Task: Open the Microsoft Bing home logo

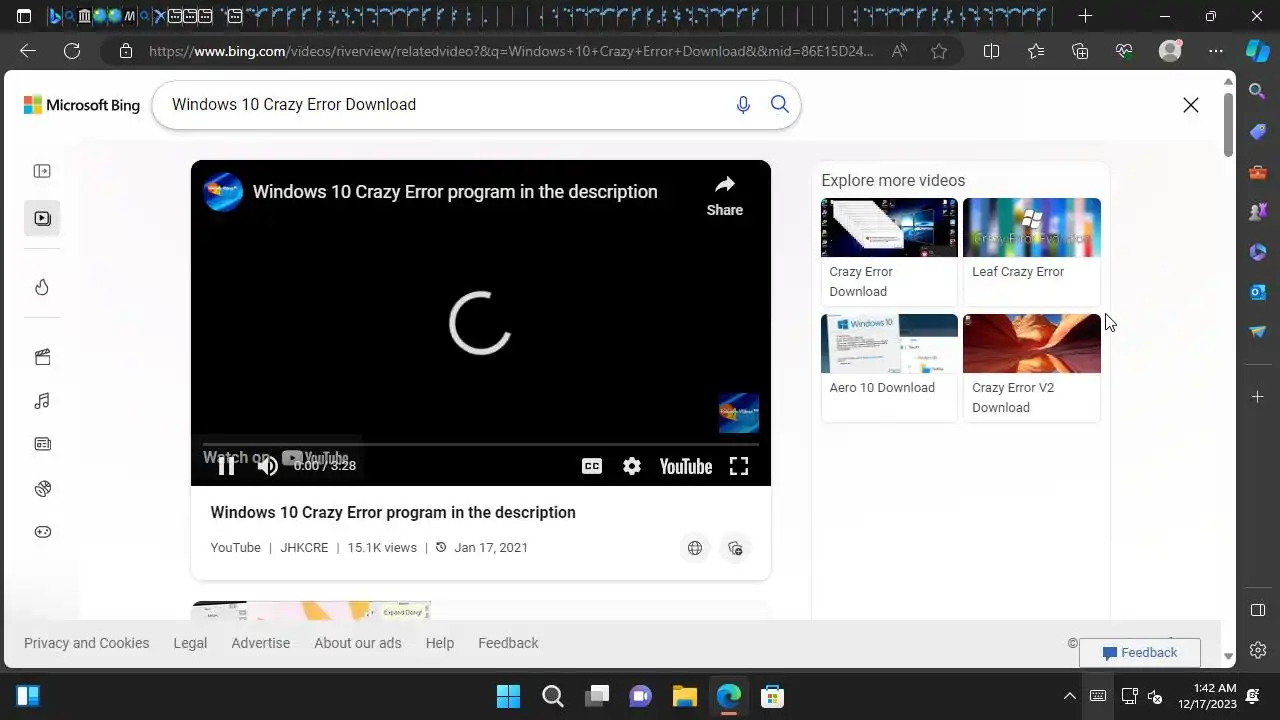Action: point(82,105)
